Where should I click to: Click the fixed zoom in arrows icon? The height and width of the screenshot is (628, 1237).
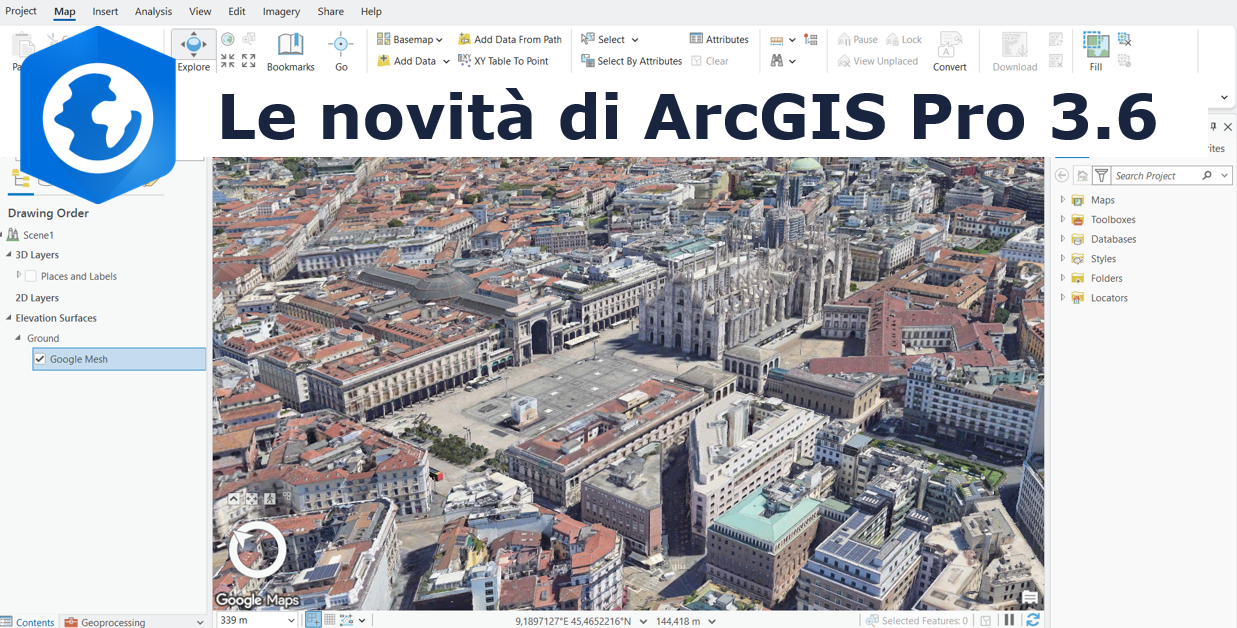coord(228,61)
